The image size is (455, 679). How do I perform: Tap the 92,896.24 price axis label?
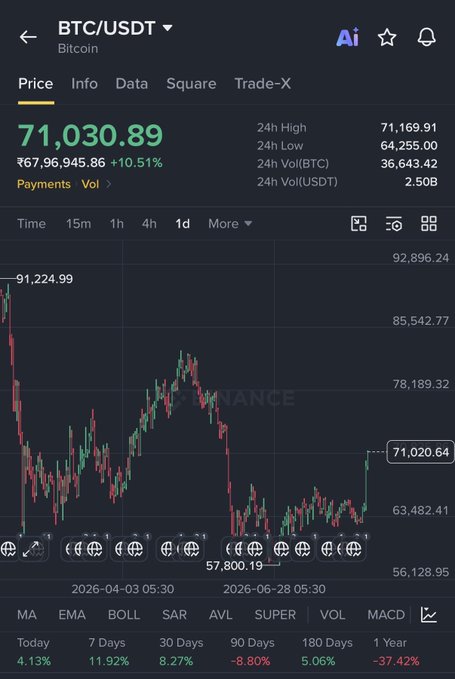pyautogui.click(x=420, y=258)
